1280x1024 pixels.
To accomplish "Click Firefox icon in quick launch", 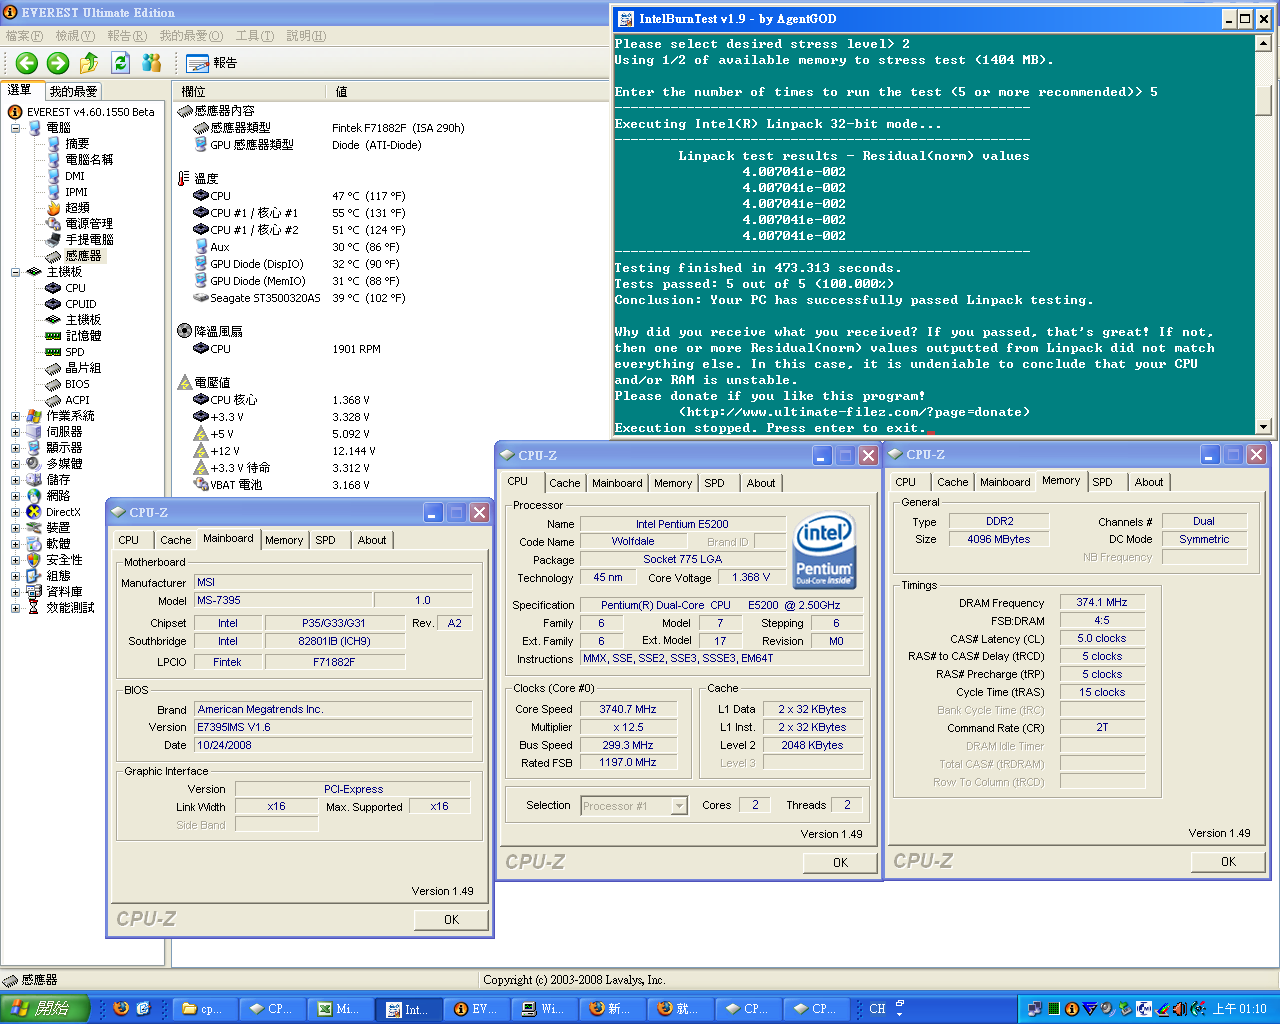I will (x=121, y=1009).
